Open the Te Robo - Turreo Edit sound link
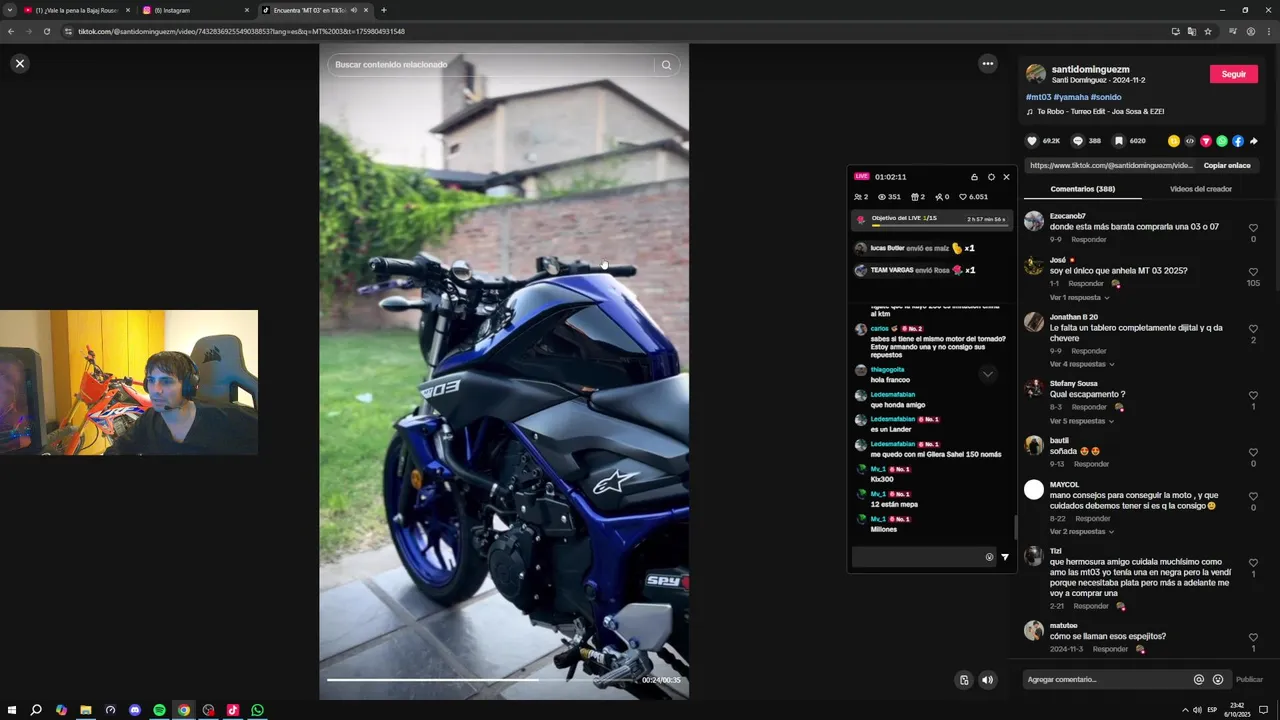1280x720 pixels. point(1100,111)
